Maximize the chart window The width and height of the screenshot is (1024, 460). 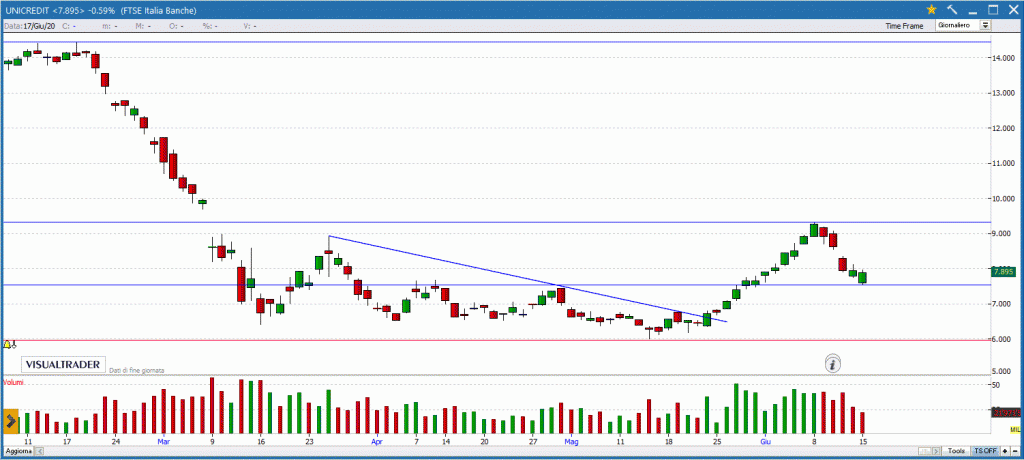click(993, 10)
